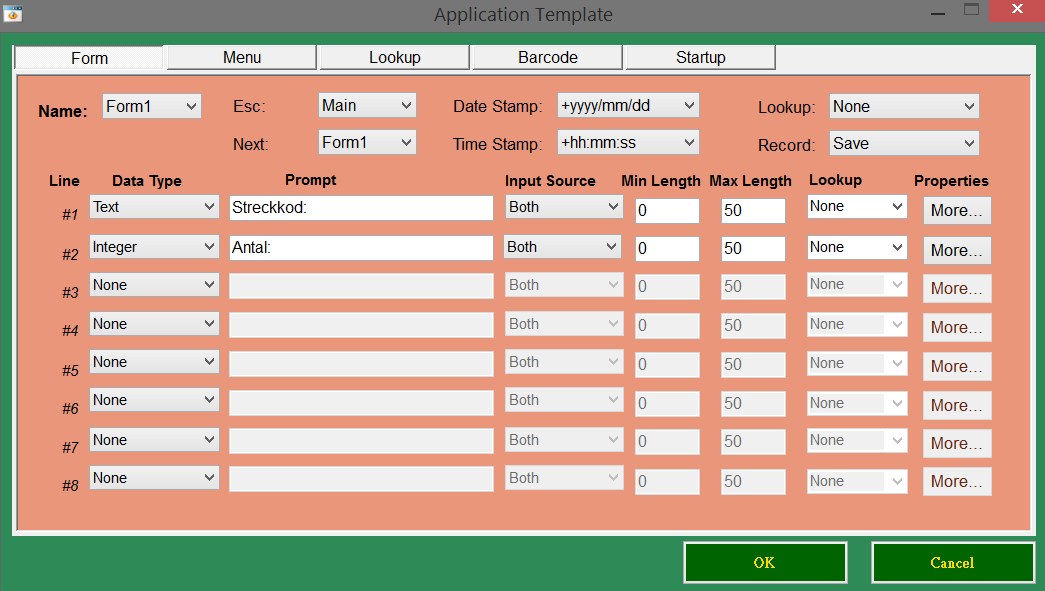
Task: Click the Cancel button
Action: click(952, 562)
